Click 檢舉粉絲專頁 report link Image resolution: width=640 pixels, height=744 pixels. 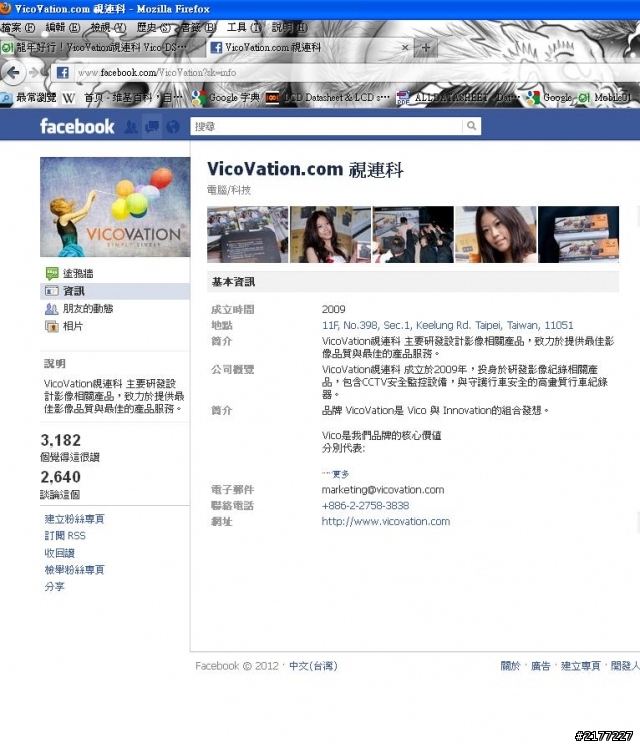[74, 570]
